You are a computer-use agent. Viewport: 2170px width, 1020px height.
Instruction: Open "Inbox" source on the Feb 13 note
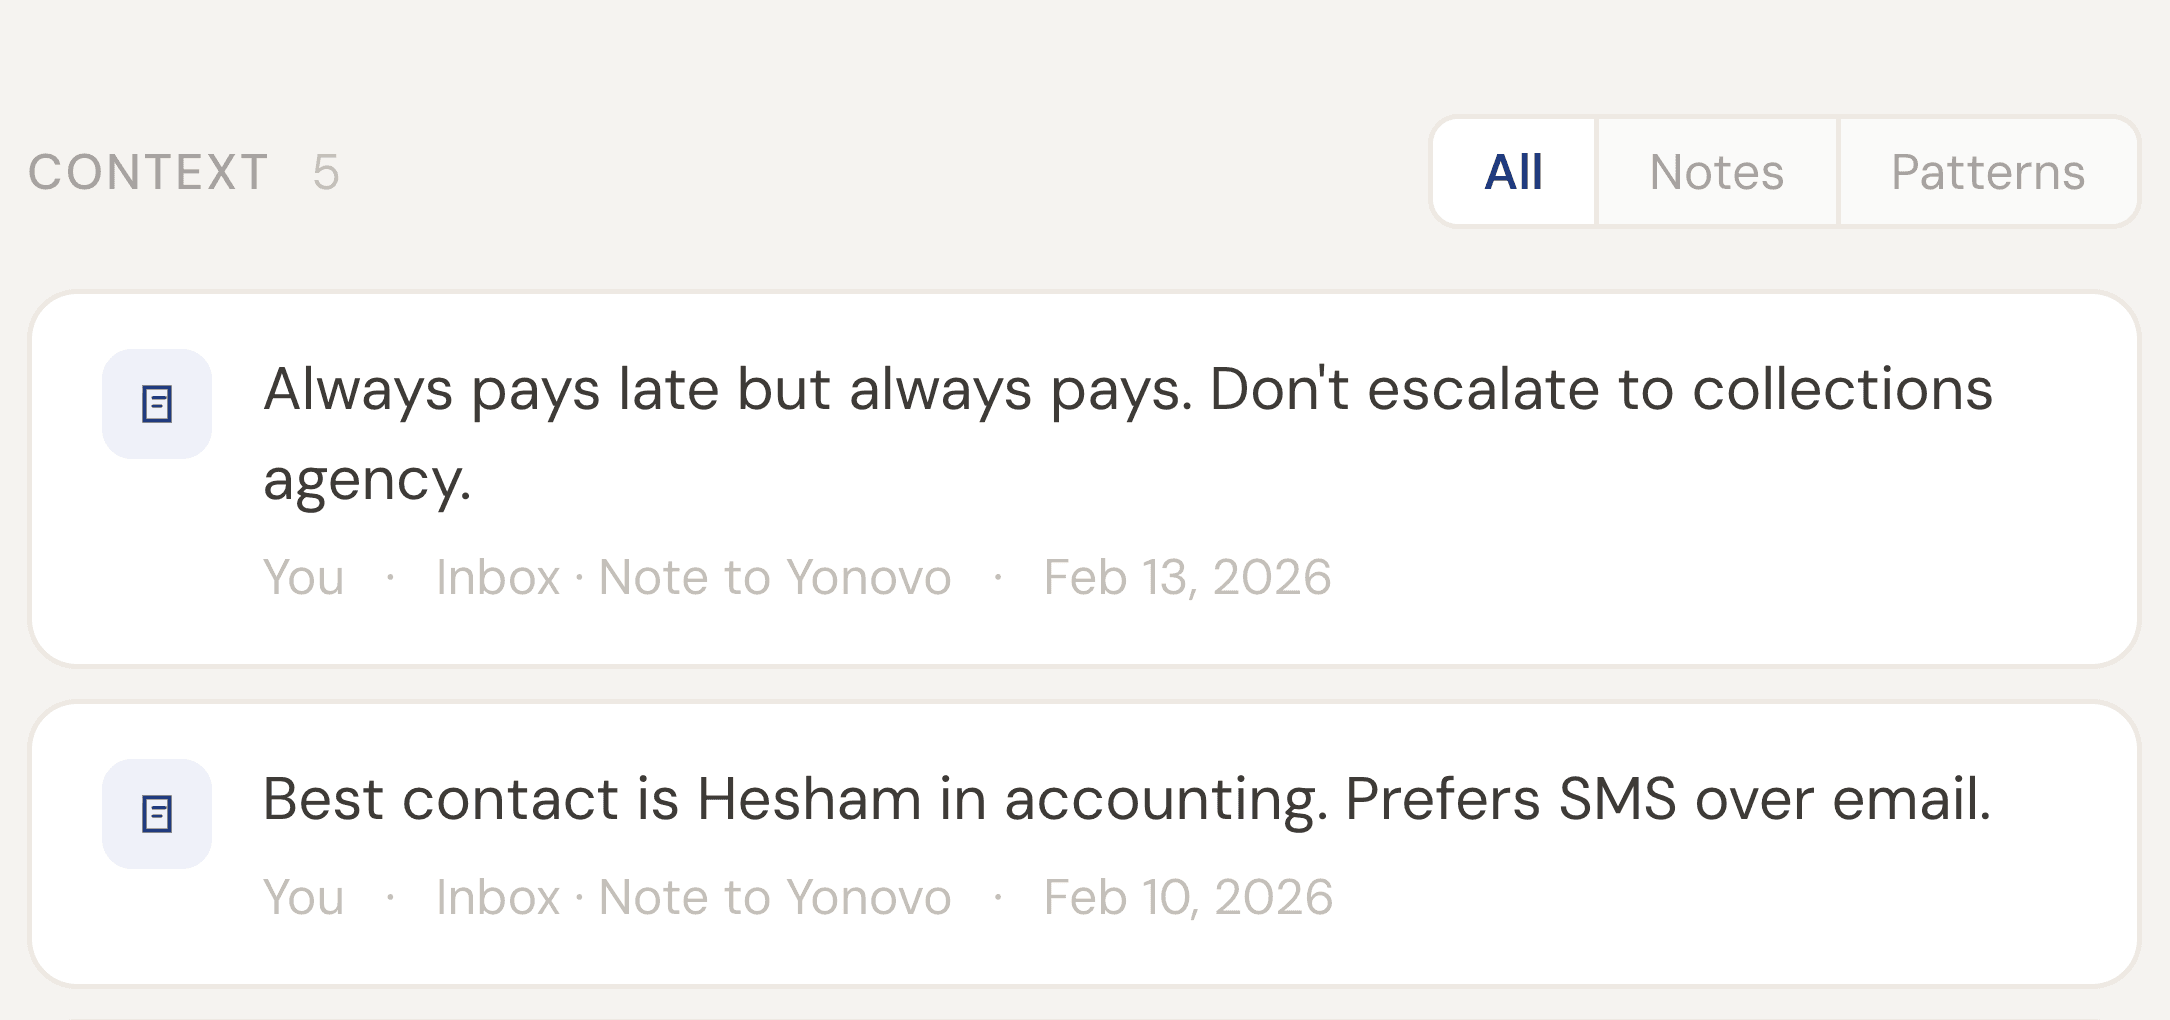497,577
